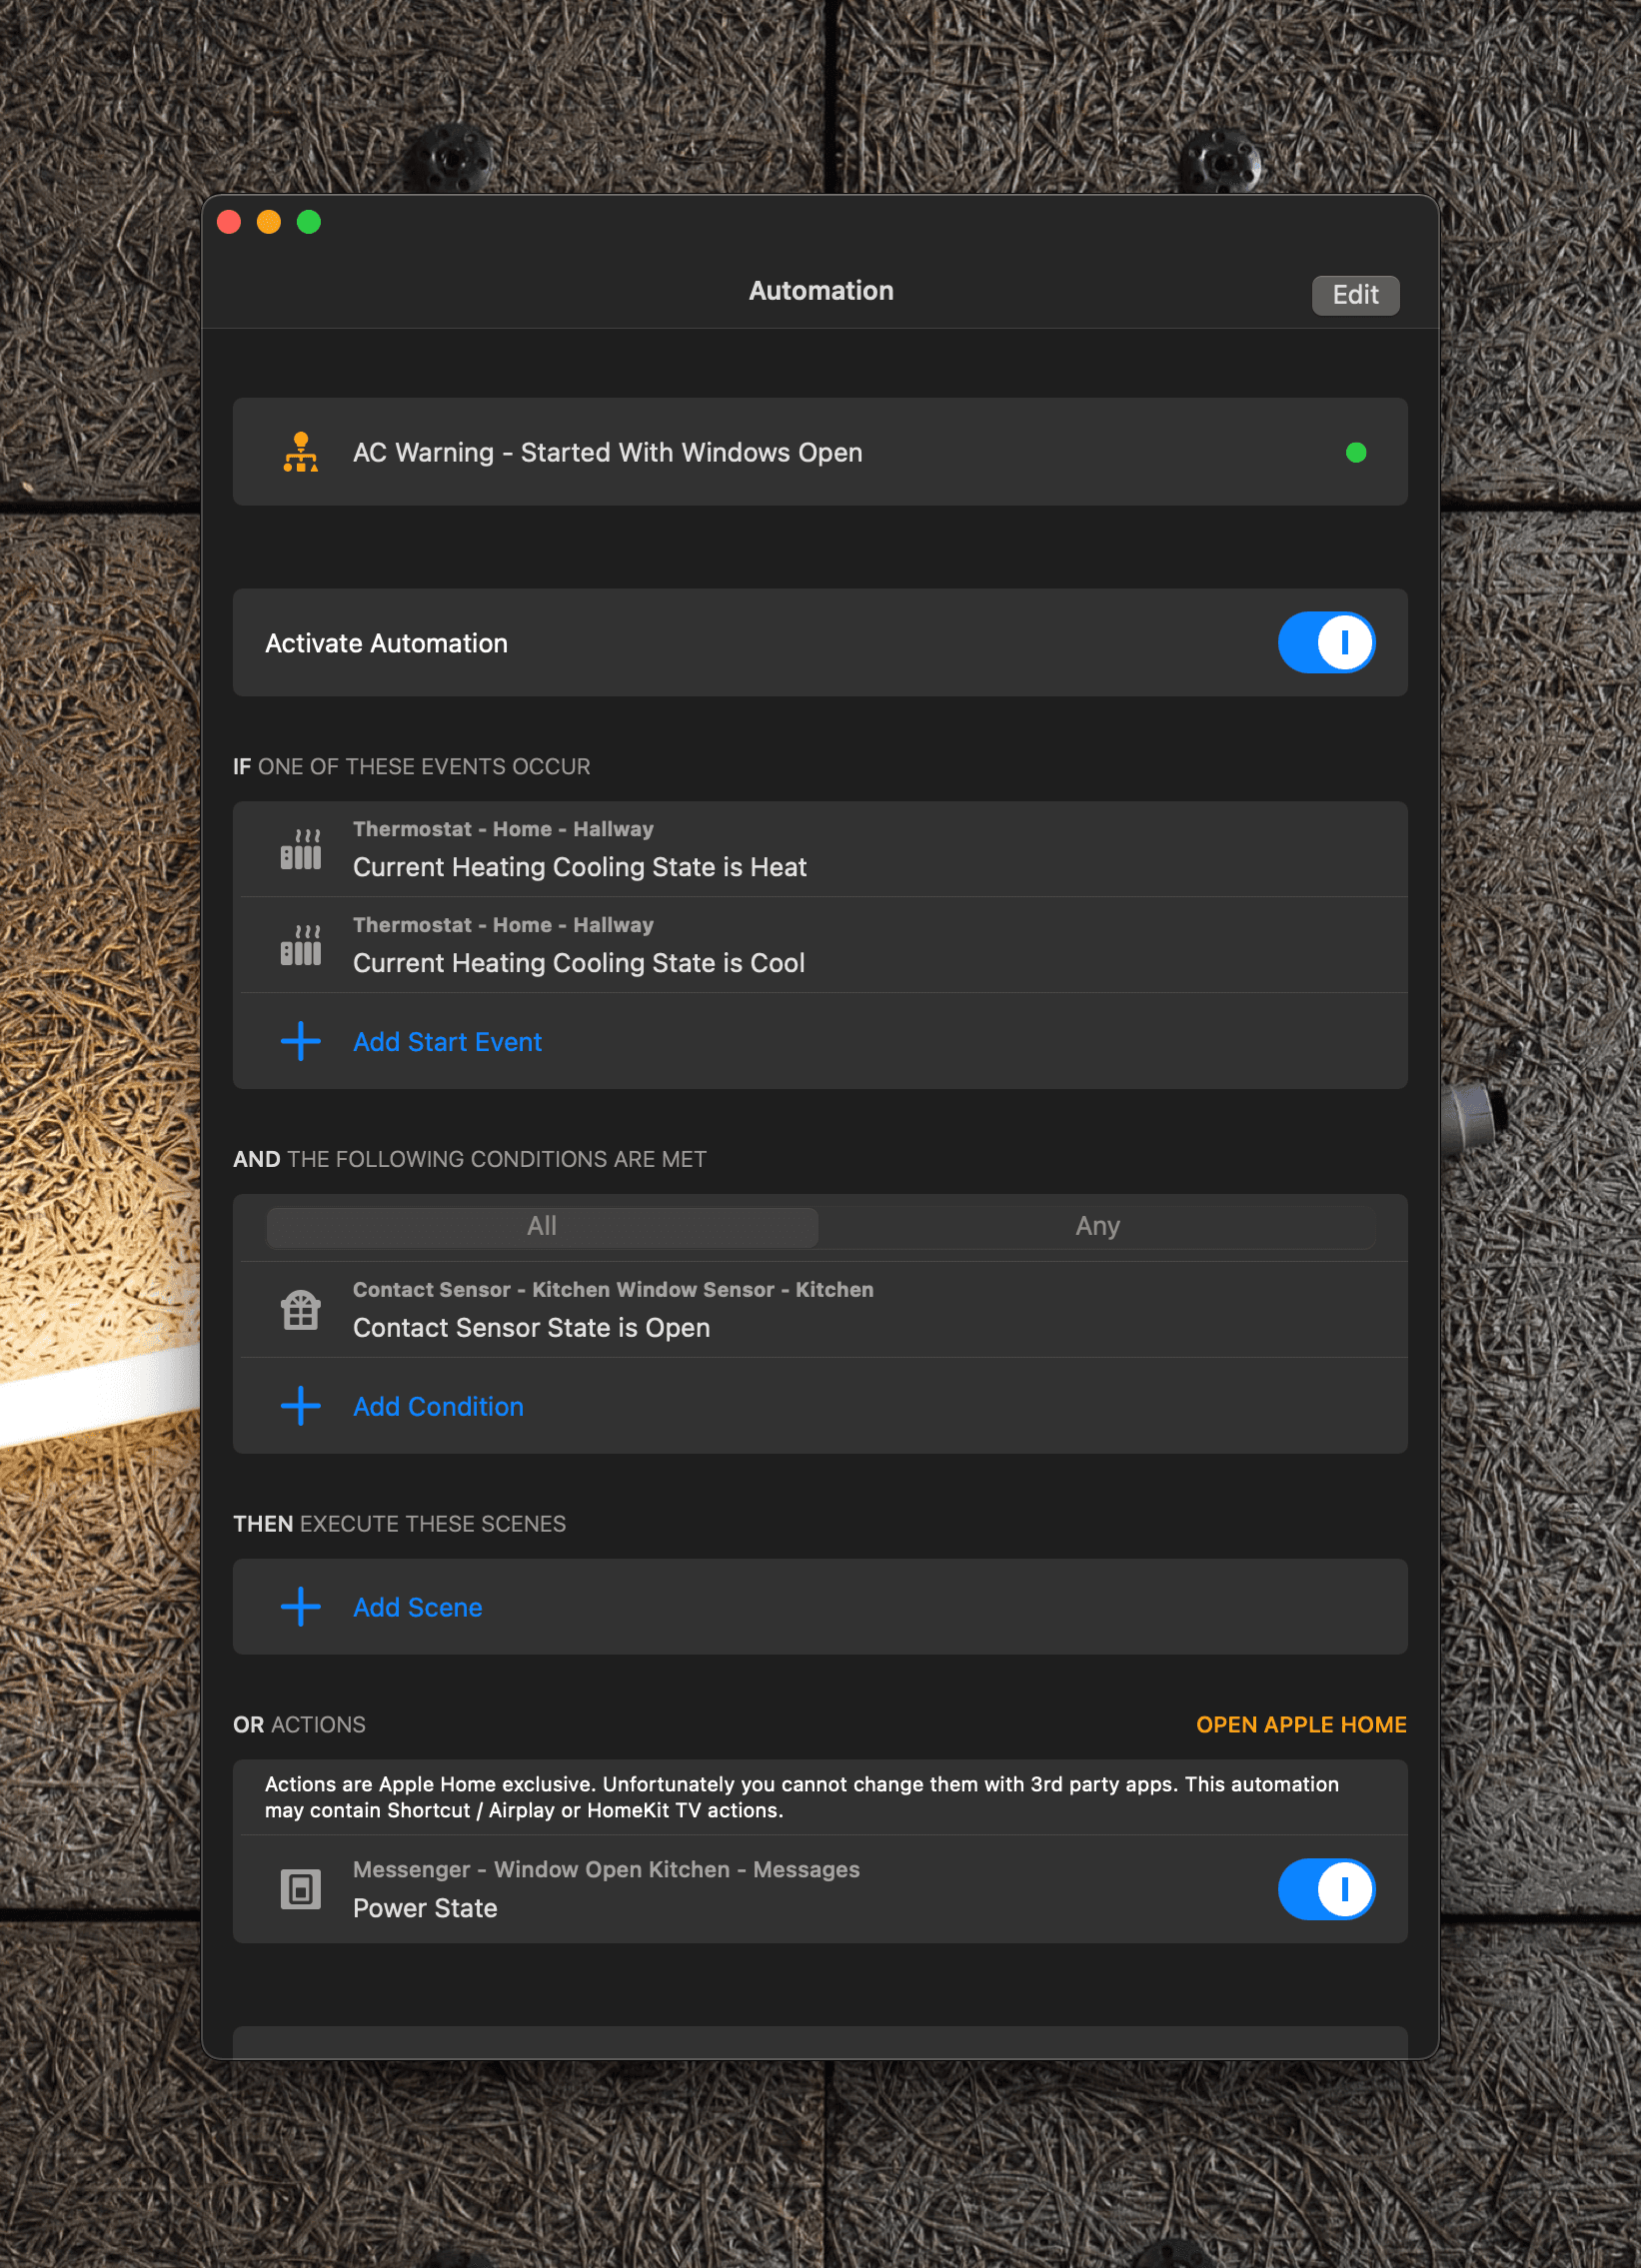Click the Kitchen Window Sensor window icon
This screenshot has height=2268, width=1641.
tap(300, 1309)
